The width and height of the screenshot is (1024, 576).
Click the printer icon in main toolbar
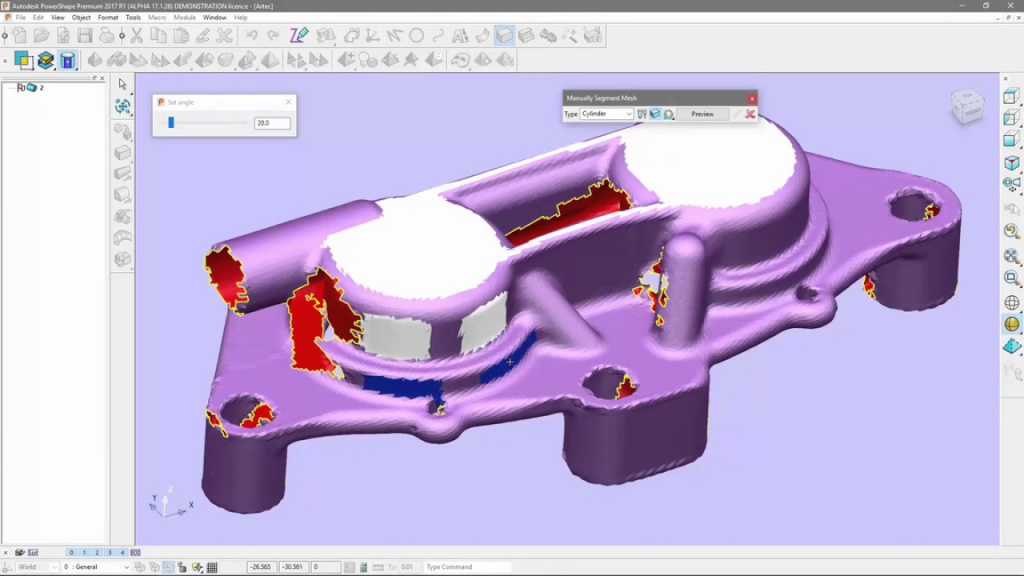pos(107,35)
